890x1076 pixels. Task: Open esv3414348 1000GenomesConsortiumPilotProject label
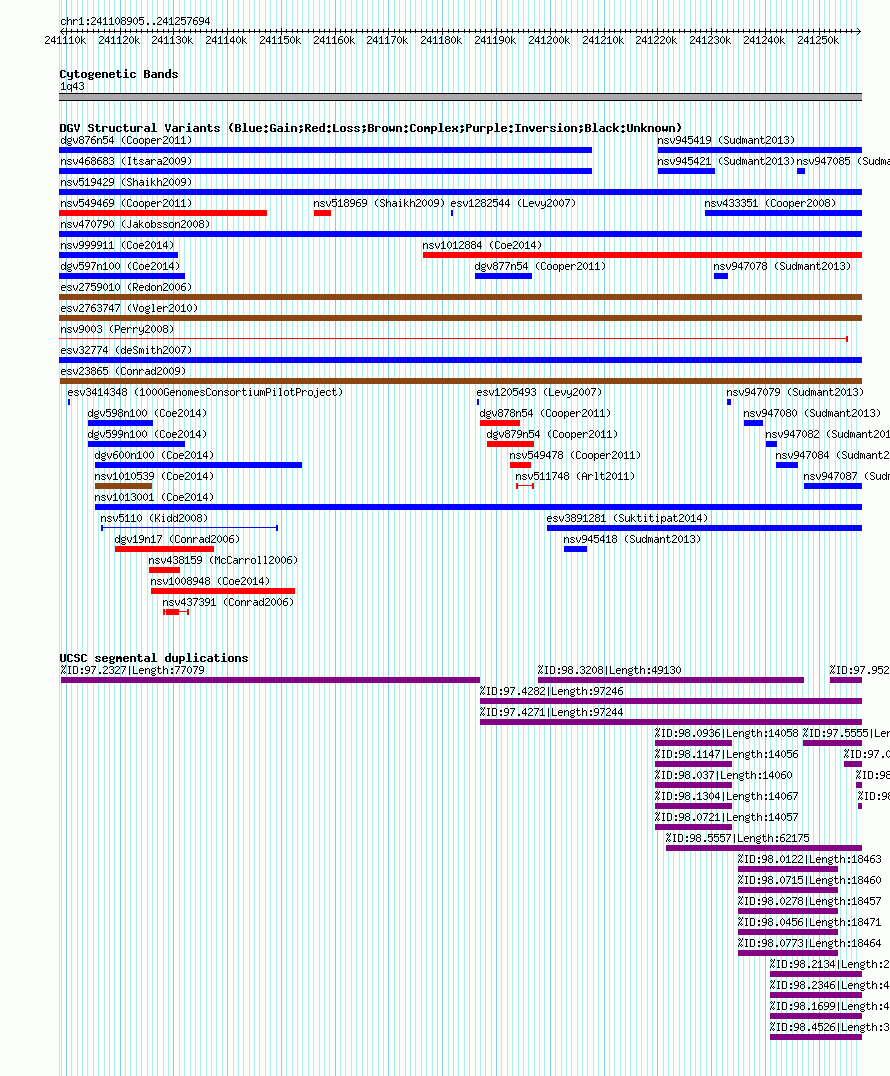pos(204,393)
